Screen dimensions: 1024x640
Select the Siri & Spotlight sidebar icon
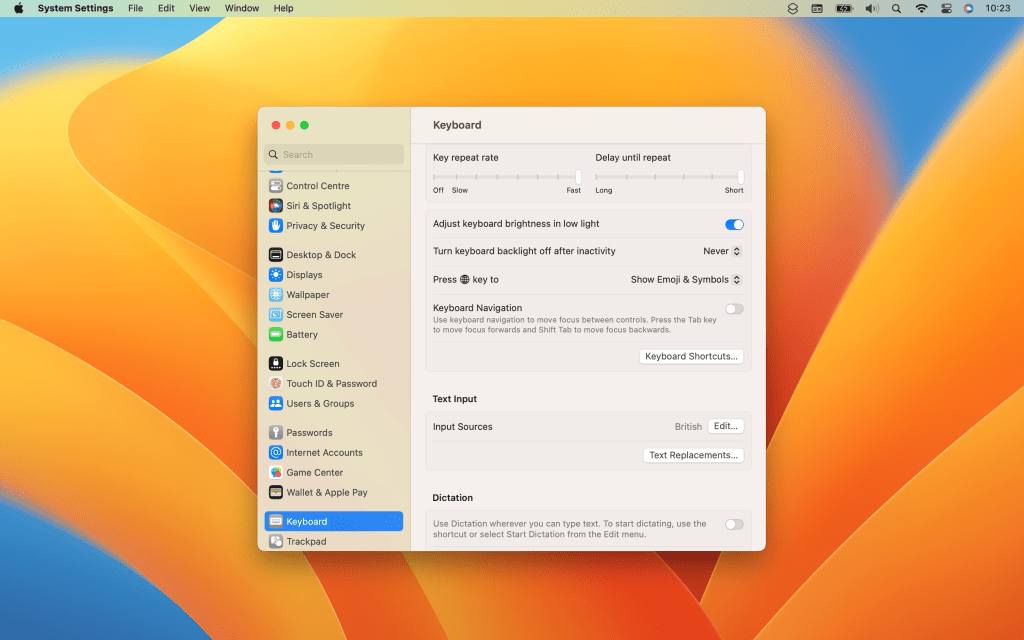[276, 206]
